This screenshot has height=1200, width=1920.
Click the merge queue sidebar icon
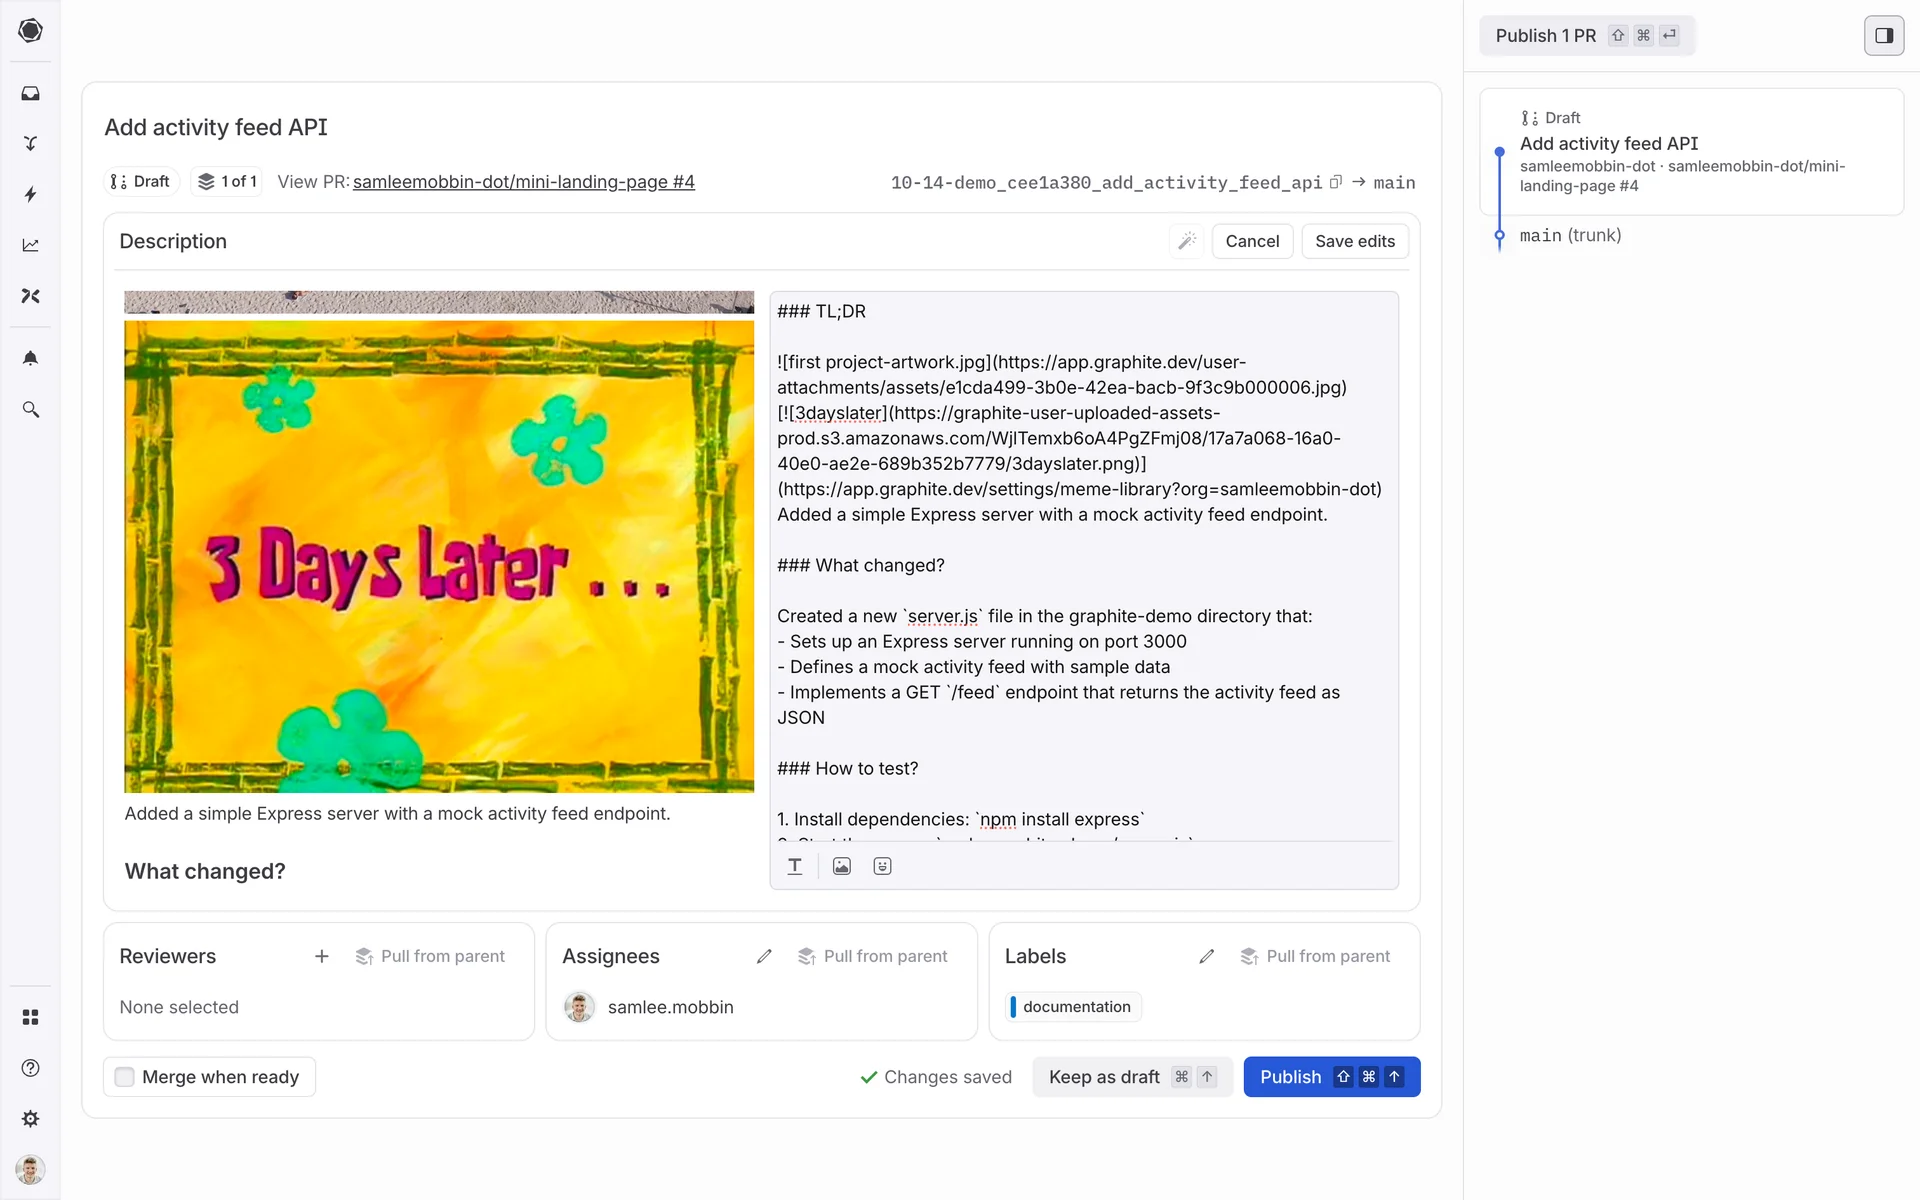pos(30,143)
